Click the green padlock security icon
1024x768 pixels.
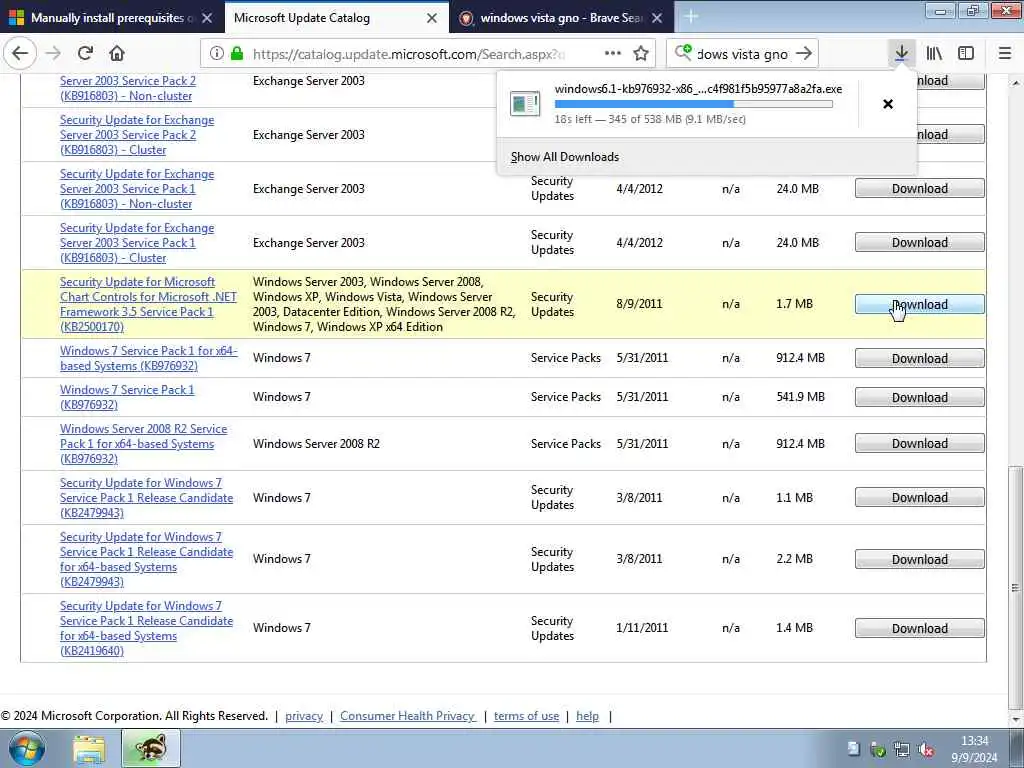pyautogui.click(x=237, y=54)
